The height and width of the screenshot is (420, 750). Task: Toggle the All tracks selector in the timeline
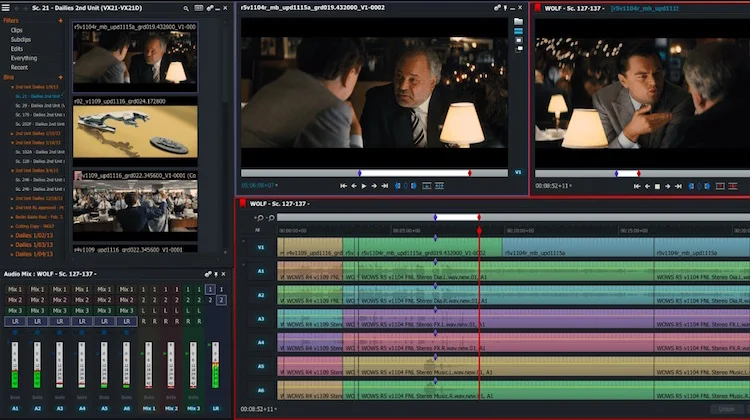coord(257,230)
